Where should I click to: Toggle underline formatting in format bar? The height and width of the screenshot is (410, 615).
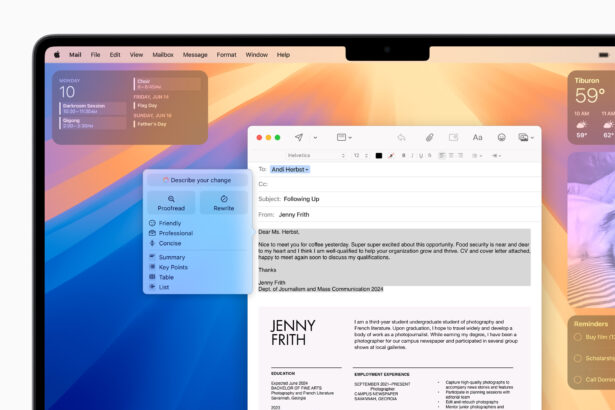pyautogui.click(x=421, y=156)
